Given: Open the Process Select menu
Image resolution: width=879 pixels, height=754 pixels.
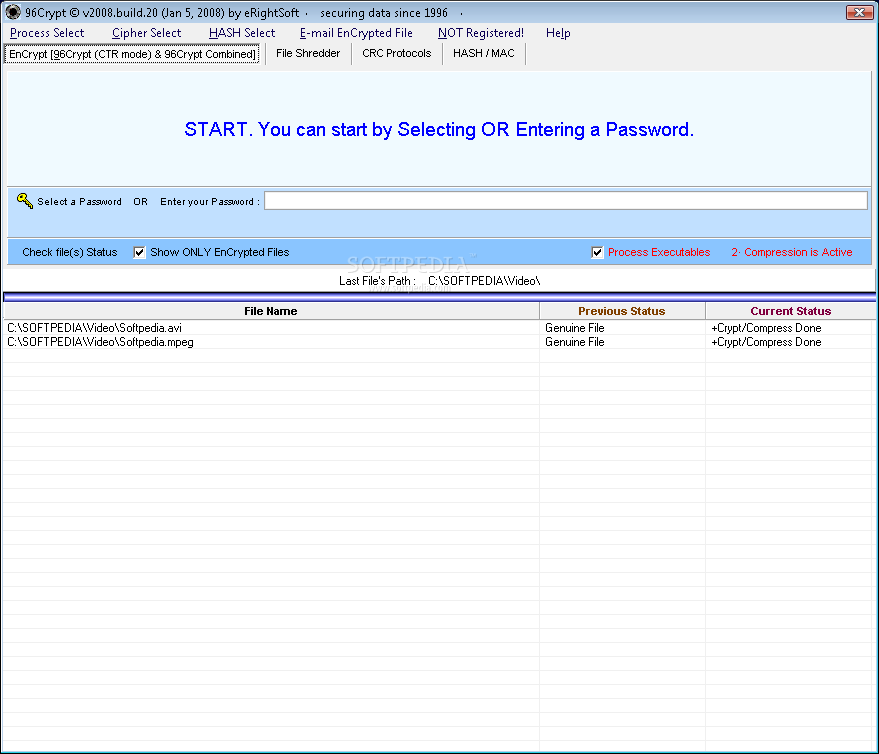Looking at the screenshot, I should click(47, 33).
